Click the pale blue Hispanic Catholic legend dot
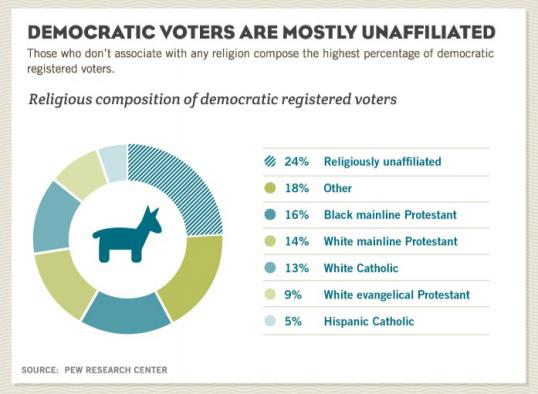Screen dimensions: 538x394 (x=270, y=321)
